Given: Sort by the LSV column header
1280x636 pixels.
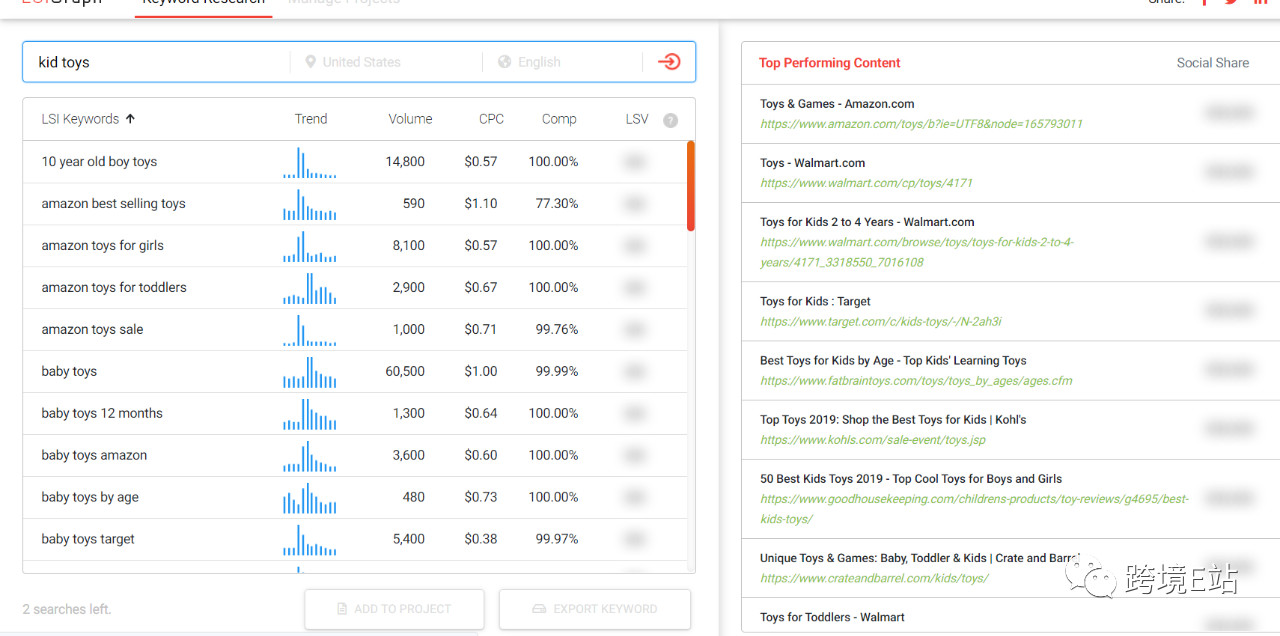Looking at the screenshot, I should tap(637, 119).
